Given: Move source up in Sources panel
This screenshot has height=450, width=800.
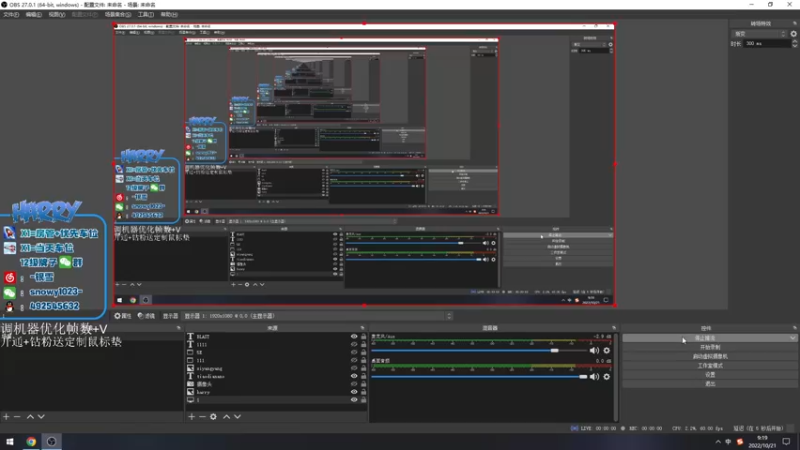Looking at the screenshot, I should tap(227, 416).
